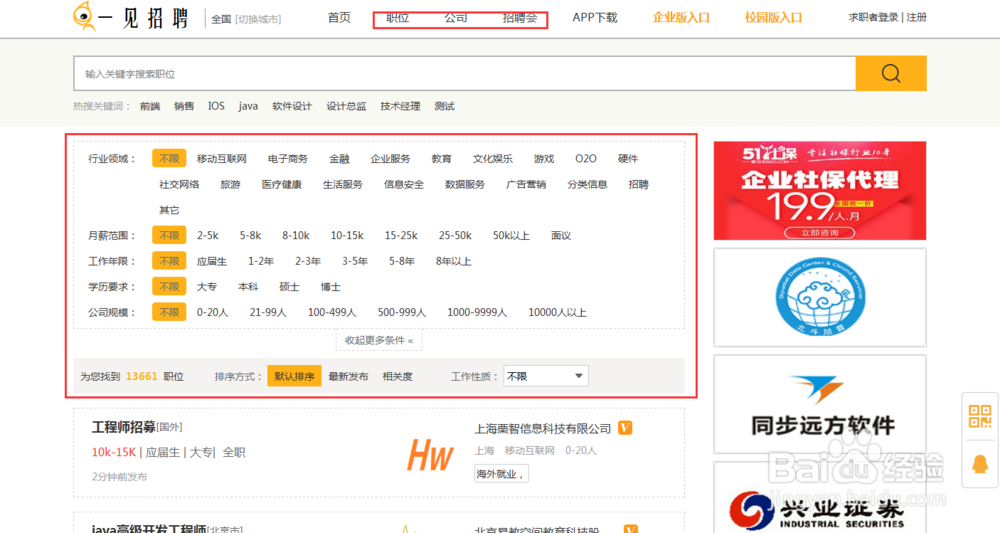Image resolution: width=1000 pixels, height=533 pixels.
Task: Open the 职位 navigation tab
Action: click(397, 18)
